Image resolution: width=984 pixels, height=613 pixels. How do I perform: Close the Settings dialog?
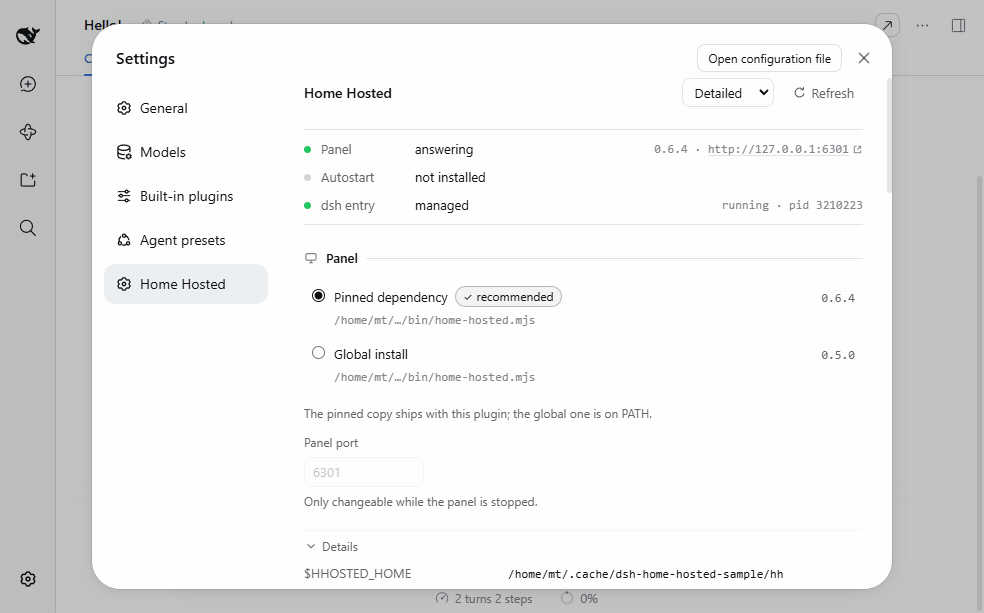864,58
